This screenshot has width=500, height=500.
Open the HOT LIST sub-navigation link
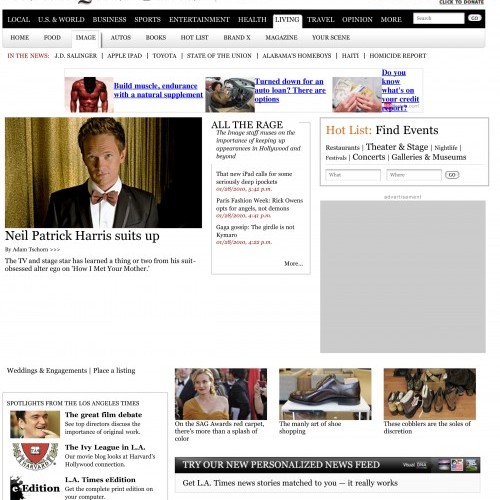(194, 38)
